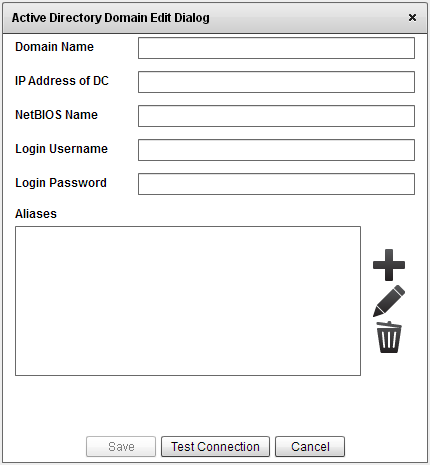This screenshot has width=430, height=465.
Task: Click the greyed-out Save button
Action: click(121, 447)
